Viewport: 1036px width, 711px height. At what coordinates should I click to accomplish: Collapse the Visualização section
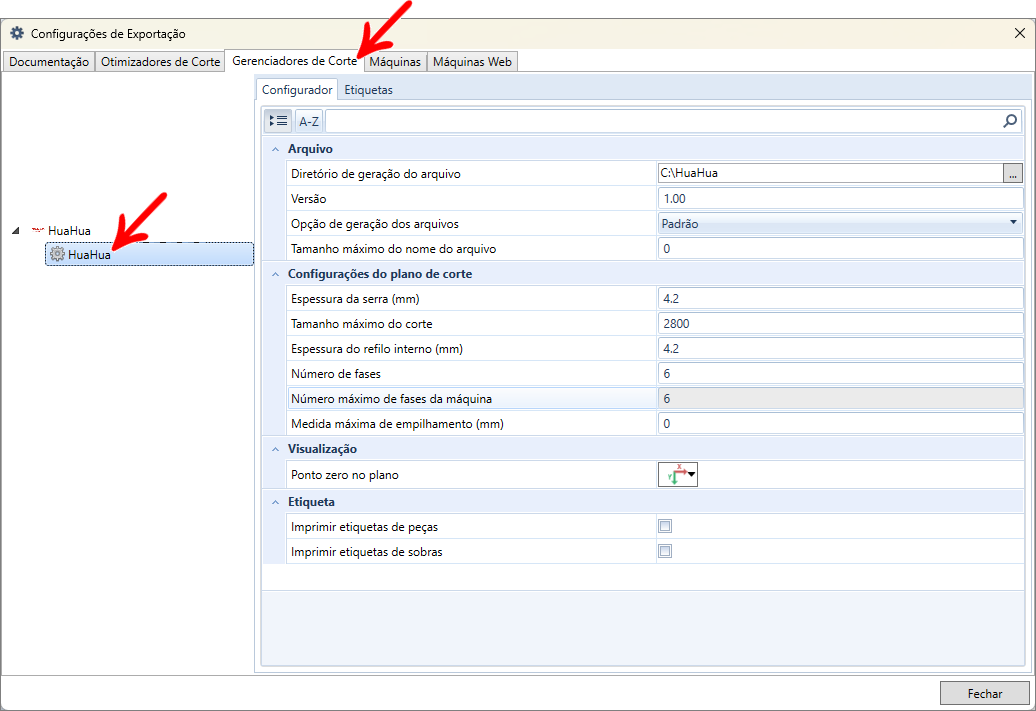(276, 449)
